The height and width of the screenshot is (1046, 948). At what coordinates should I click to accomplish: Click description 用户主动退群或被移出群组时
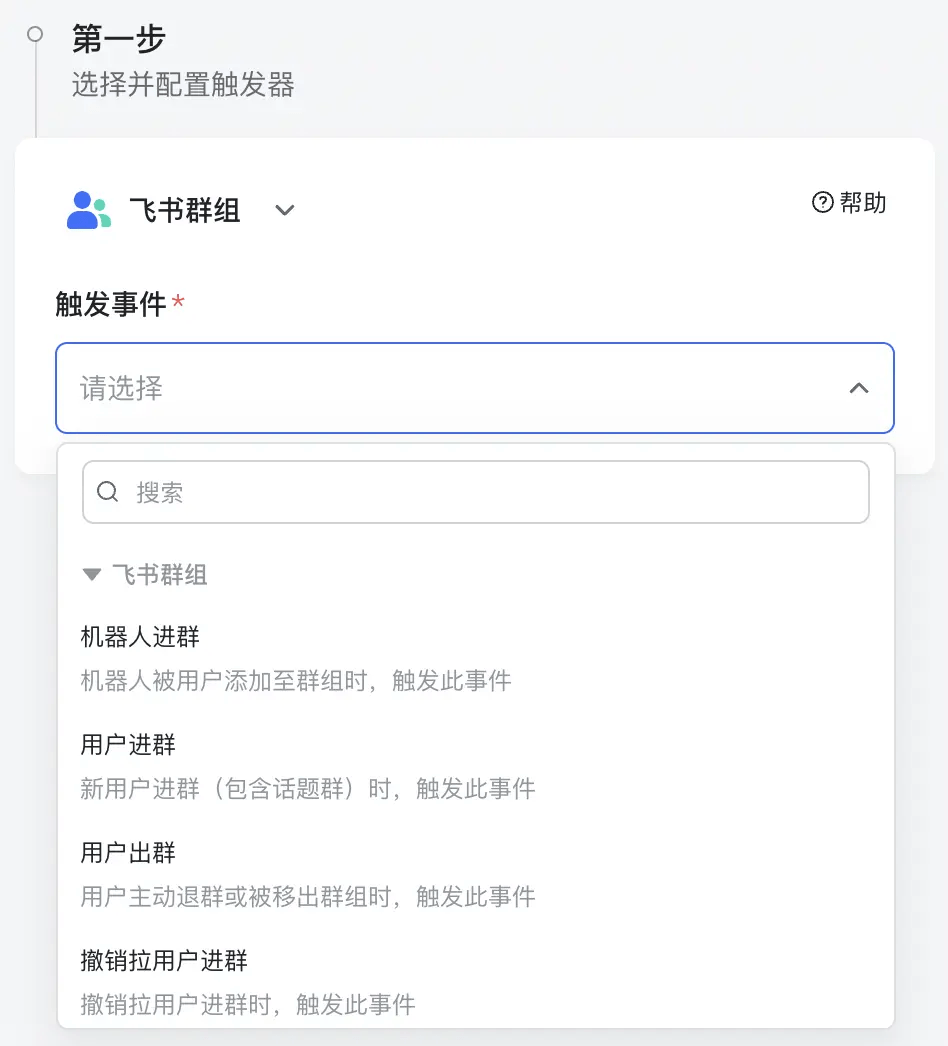pos(236,897)
